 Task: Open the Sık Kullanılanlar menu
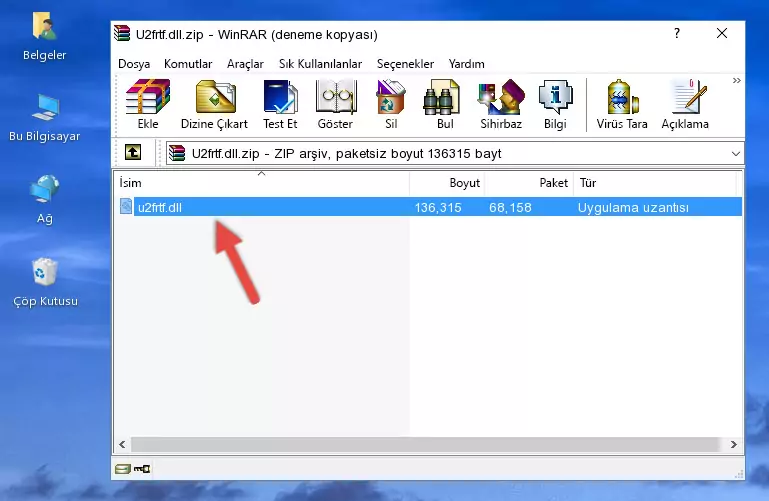click(x=320, y=64)
